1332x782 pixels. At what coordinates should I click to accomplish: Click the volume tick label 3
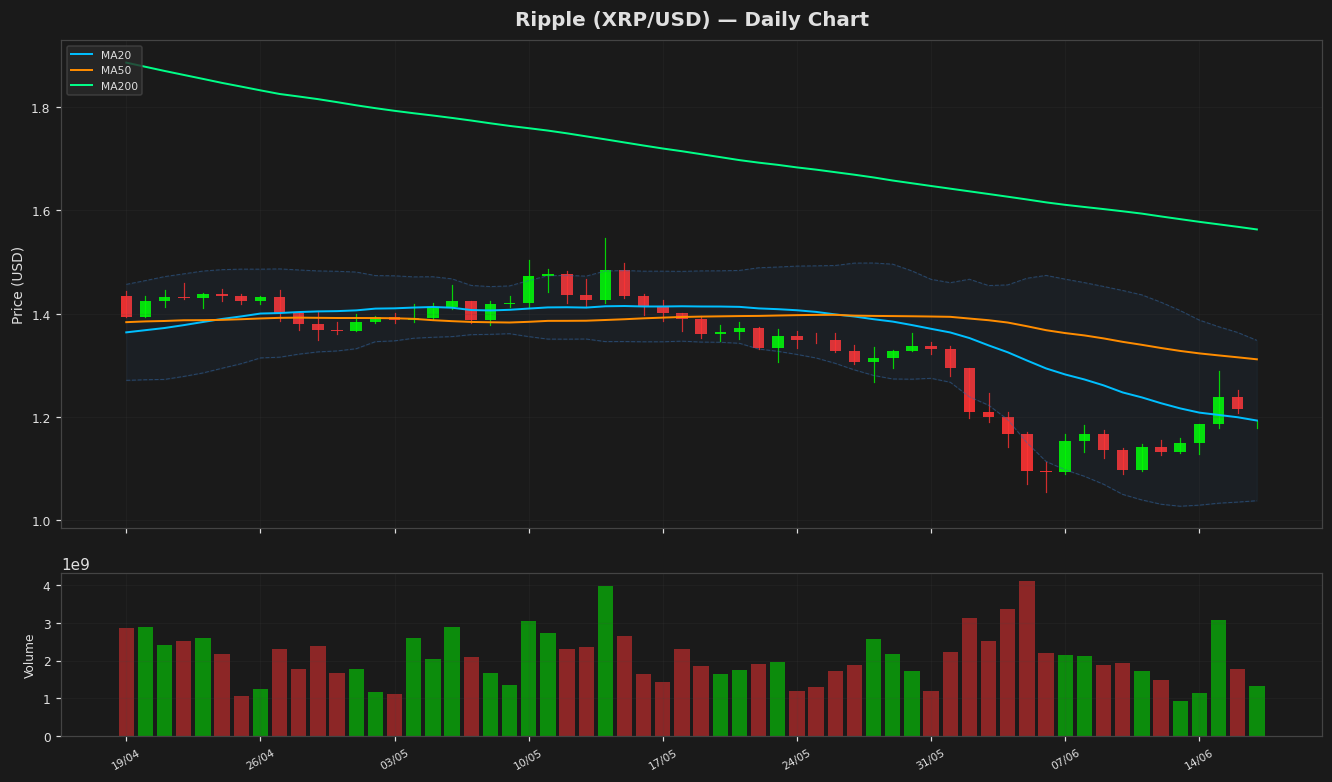[x=48, y=624]
